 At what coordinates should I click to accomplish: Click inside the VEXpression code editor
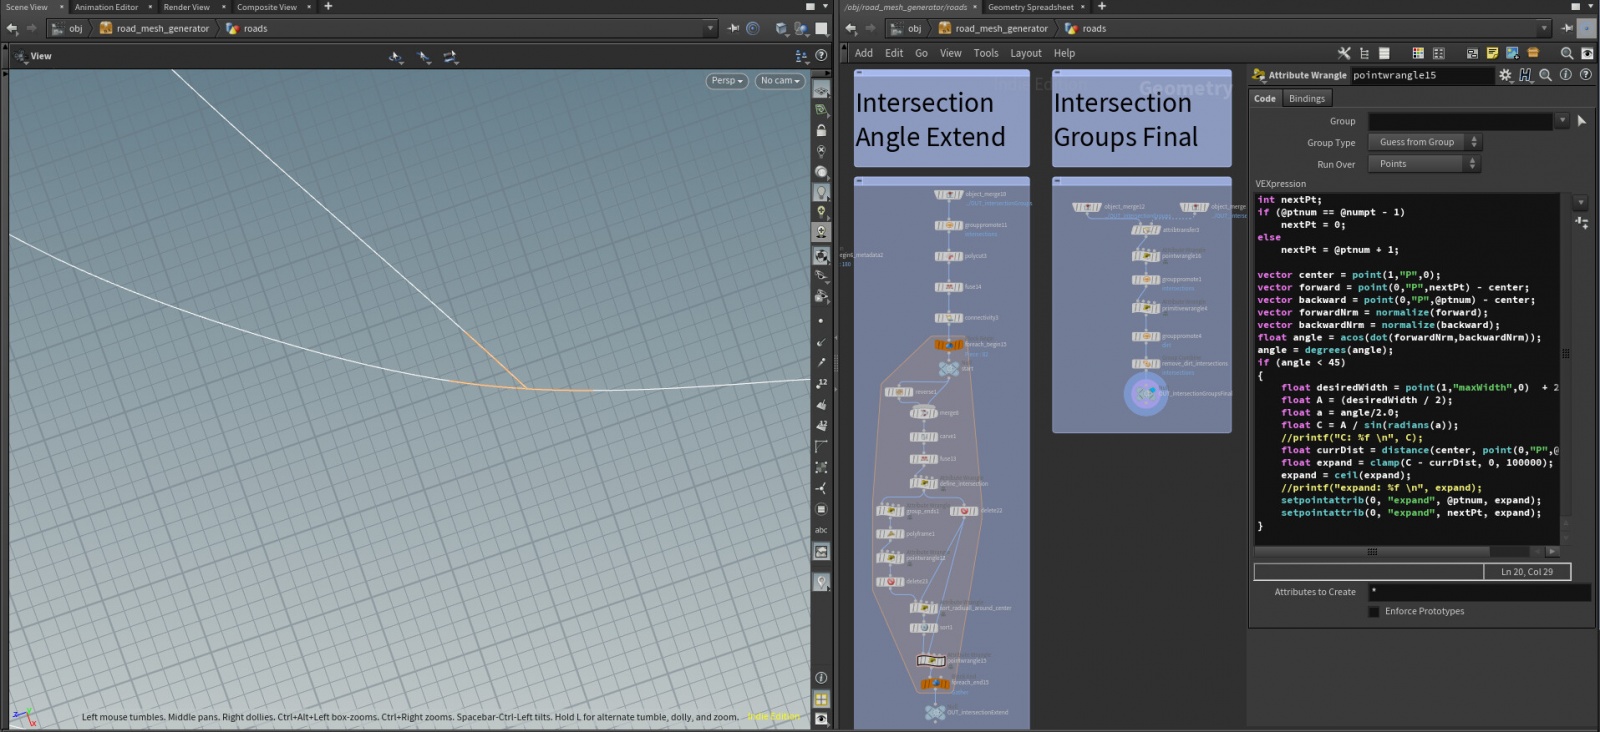tap(1408, 368)
